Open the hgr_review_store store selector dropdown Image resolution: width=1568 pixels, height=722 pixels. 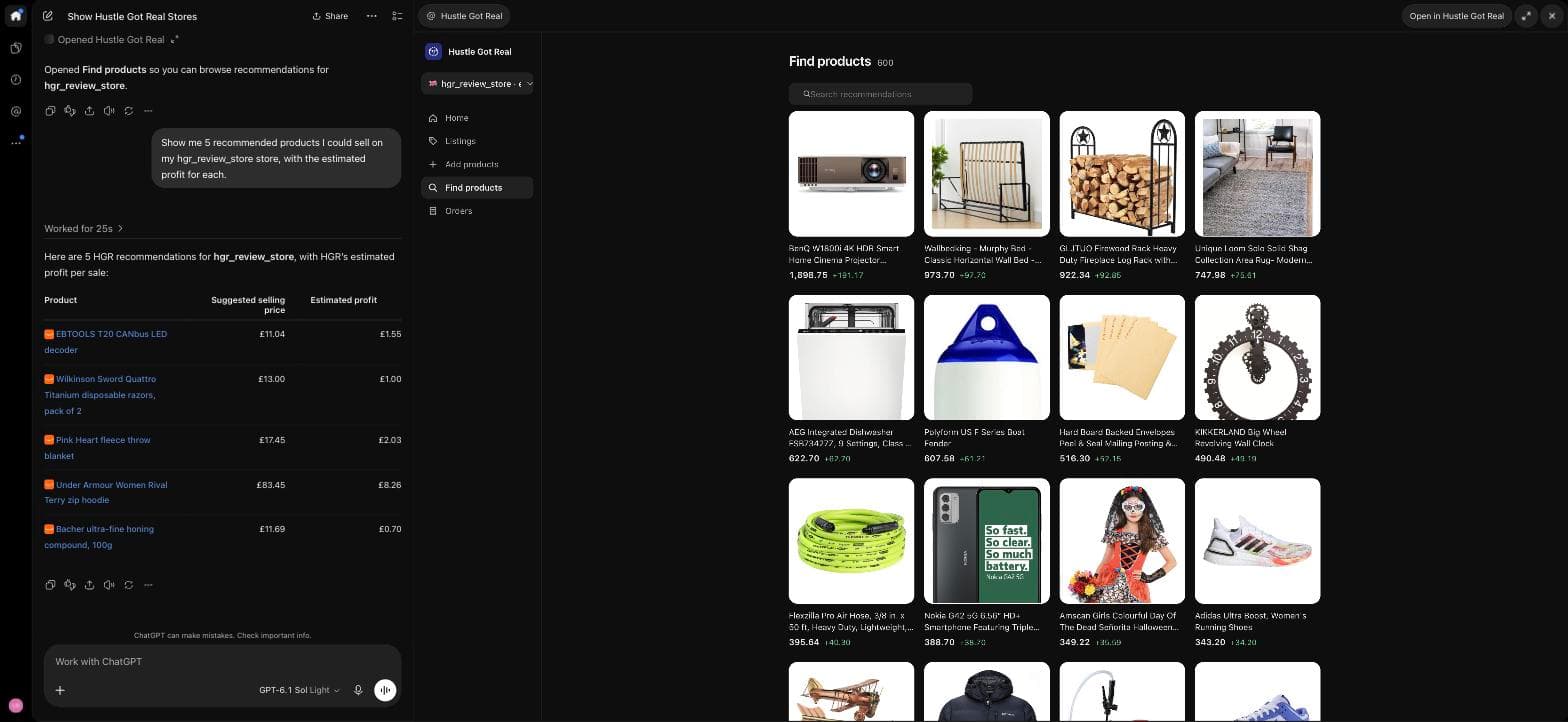coord(478,84)
